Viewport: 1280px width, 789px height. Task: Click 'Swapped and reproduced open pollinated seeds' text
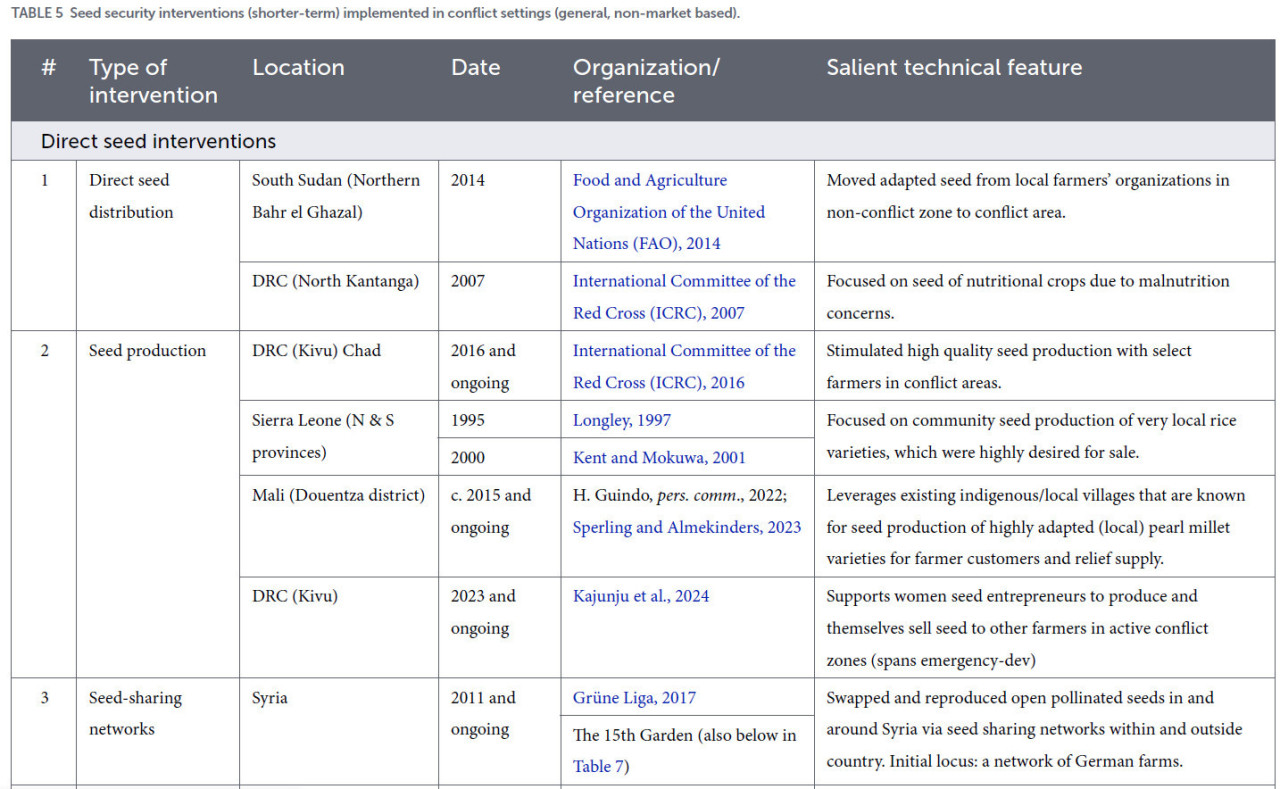point(1034,729)
